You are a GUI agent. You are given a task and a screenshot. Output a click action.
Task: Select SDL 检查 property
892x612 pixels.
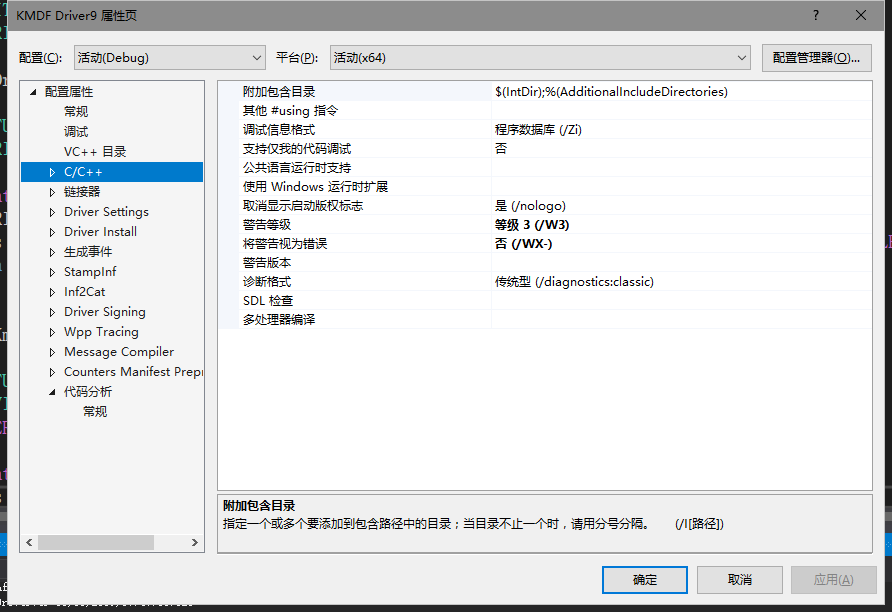point(268,300)
